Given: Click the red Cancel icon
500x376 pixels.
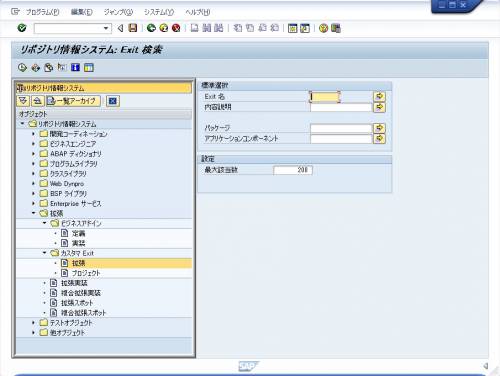Looking at the screenshot, I should (176, 28).
